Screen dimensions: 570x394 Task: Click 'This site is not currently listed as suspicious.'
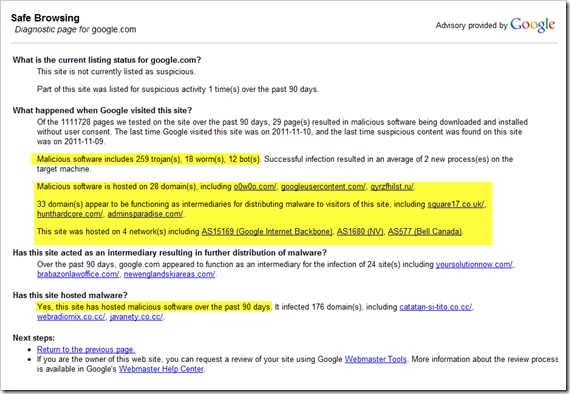point(116,72)
